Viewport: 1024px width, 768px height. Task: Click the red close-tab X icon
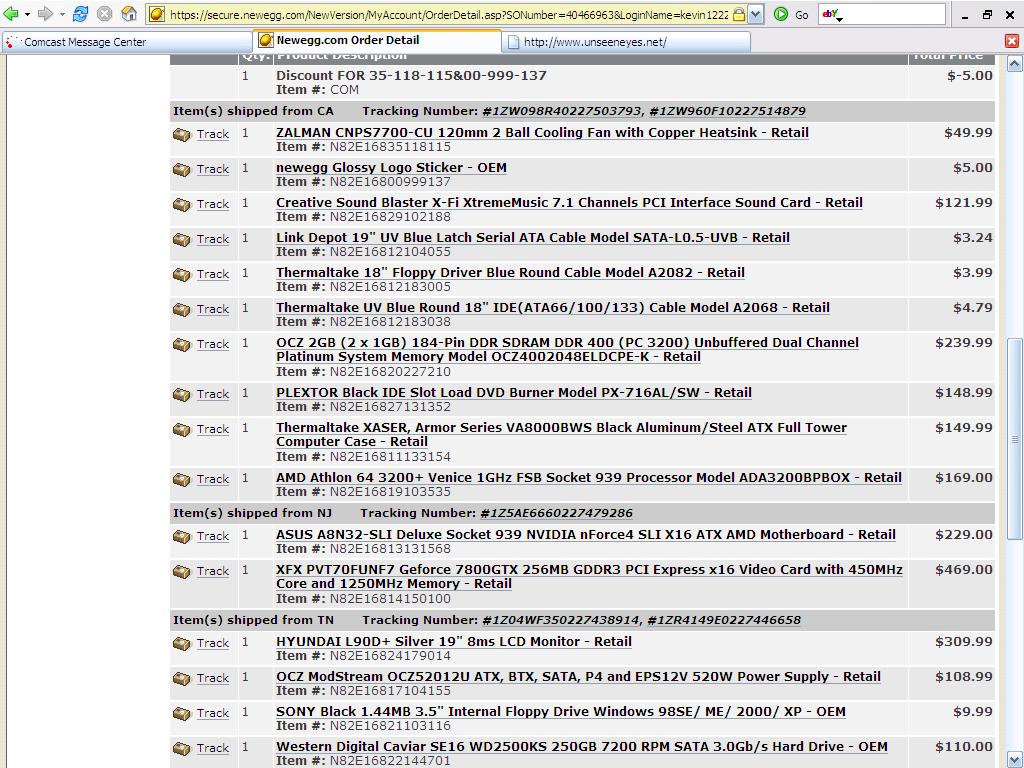(1012, 41)
